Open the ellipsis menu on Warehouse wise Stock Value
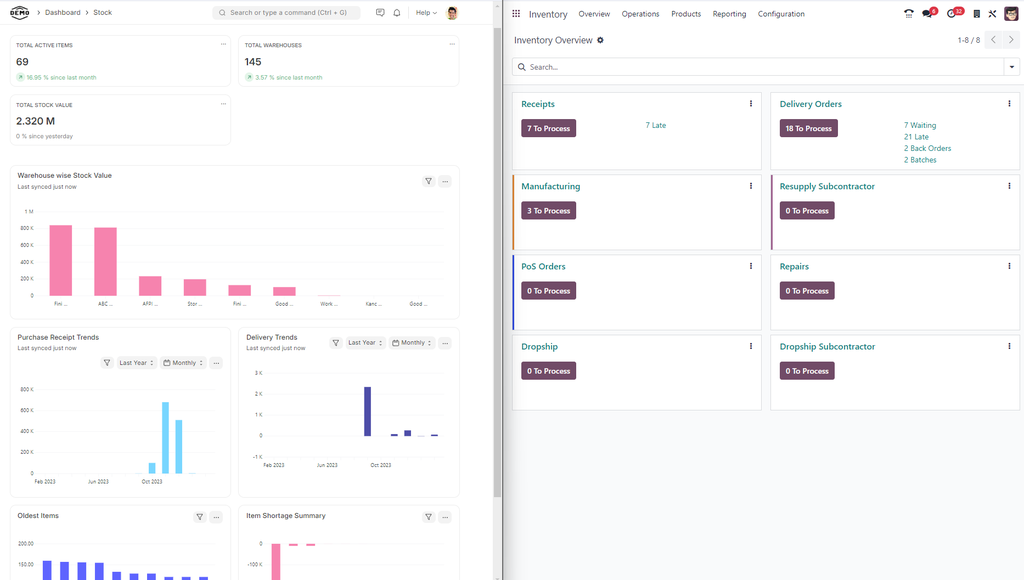 coord(445,182)
